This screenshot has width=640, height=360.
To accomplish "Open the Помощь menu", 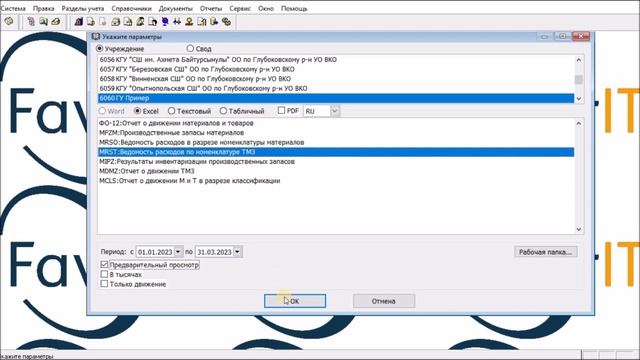I will click(294, 8).
